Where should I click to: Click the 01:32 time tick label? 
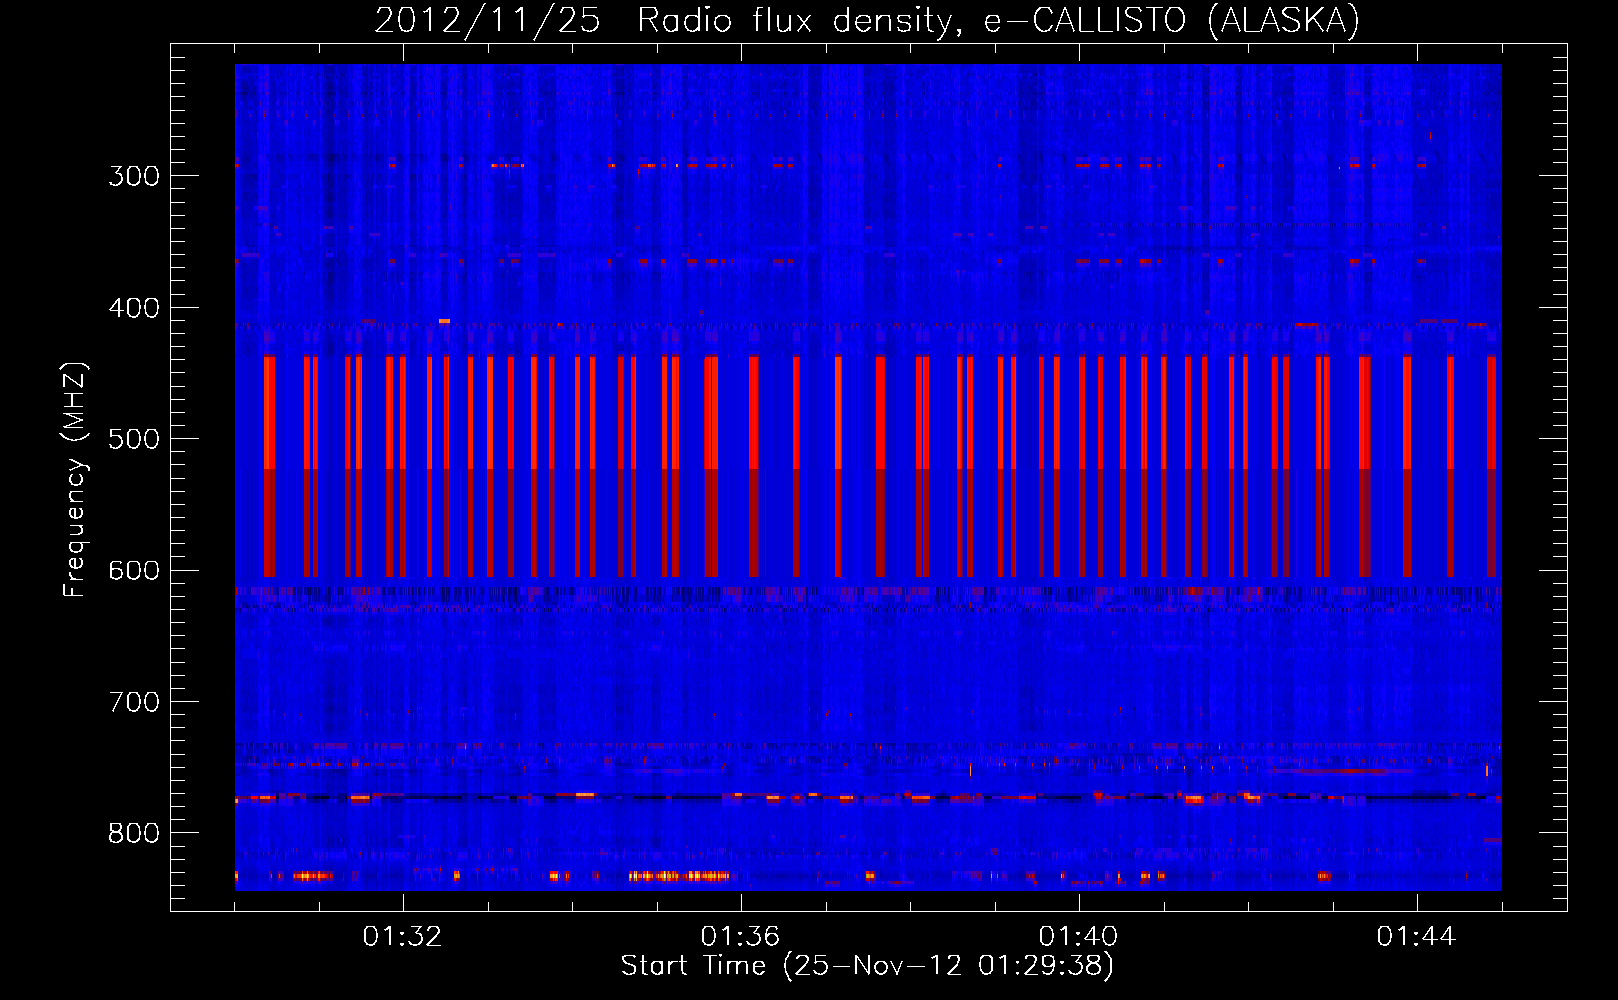(x=402, y=937)
